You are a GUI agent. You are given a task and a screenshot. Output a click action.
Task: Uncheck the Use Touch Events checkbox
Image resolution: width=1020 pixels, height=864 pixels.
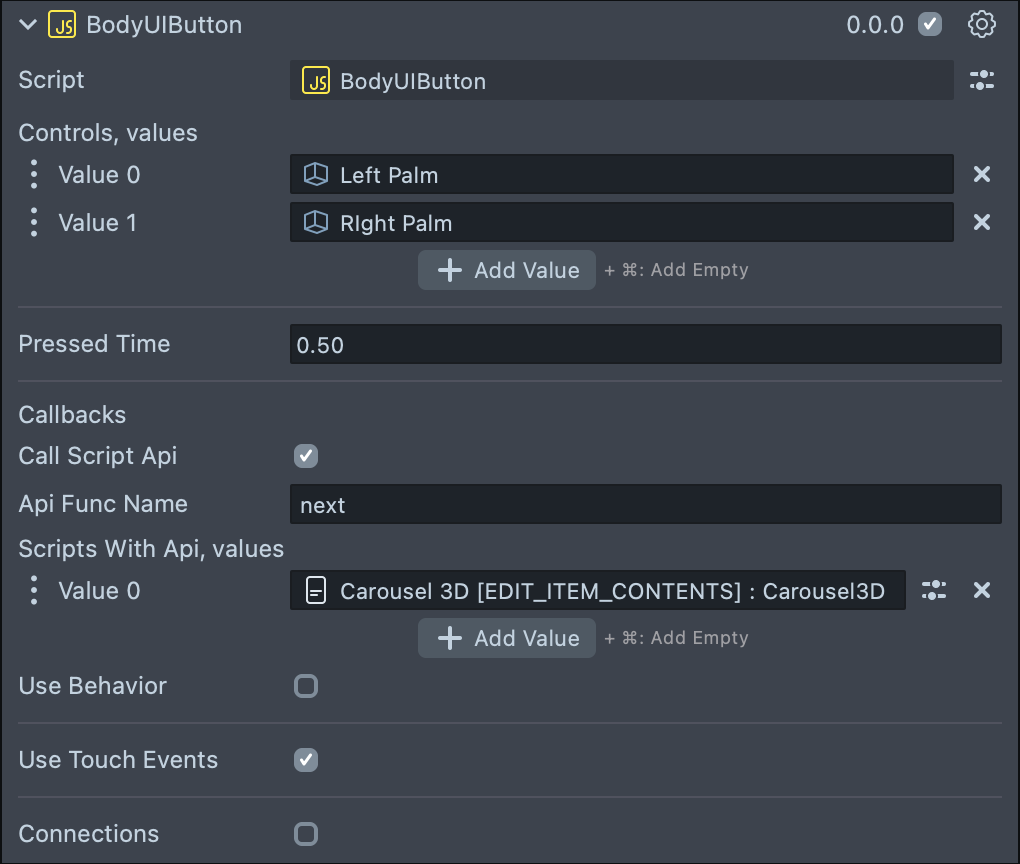tap(306, 760)
